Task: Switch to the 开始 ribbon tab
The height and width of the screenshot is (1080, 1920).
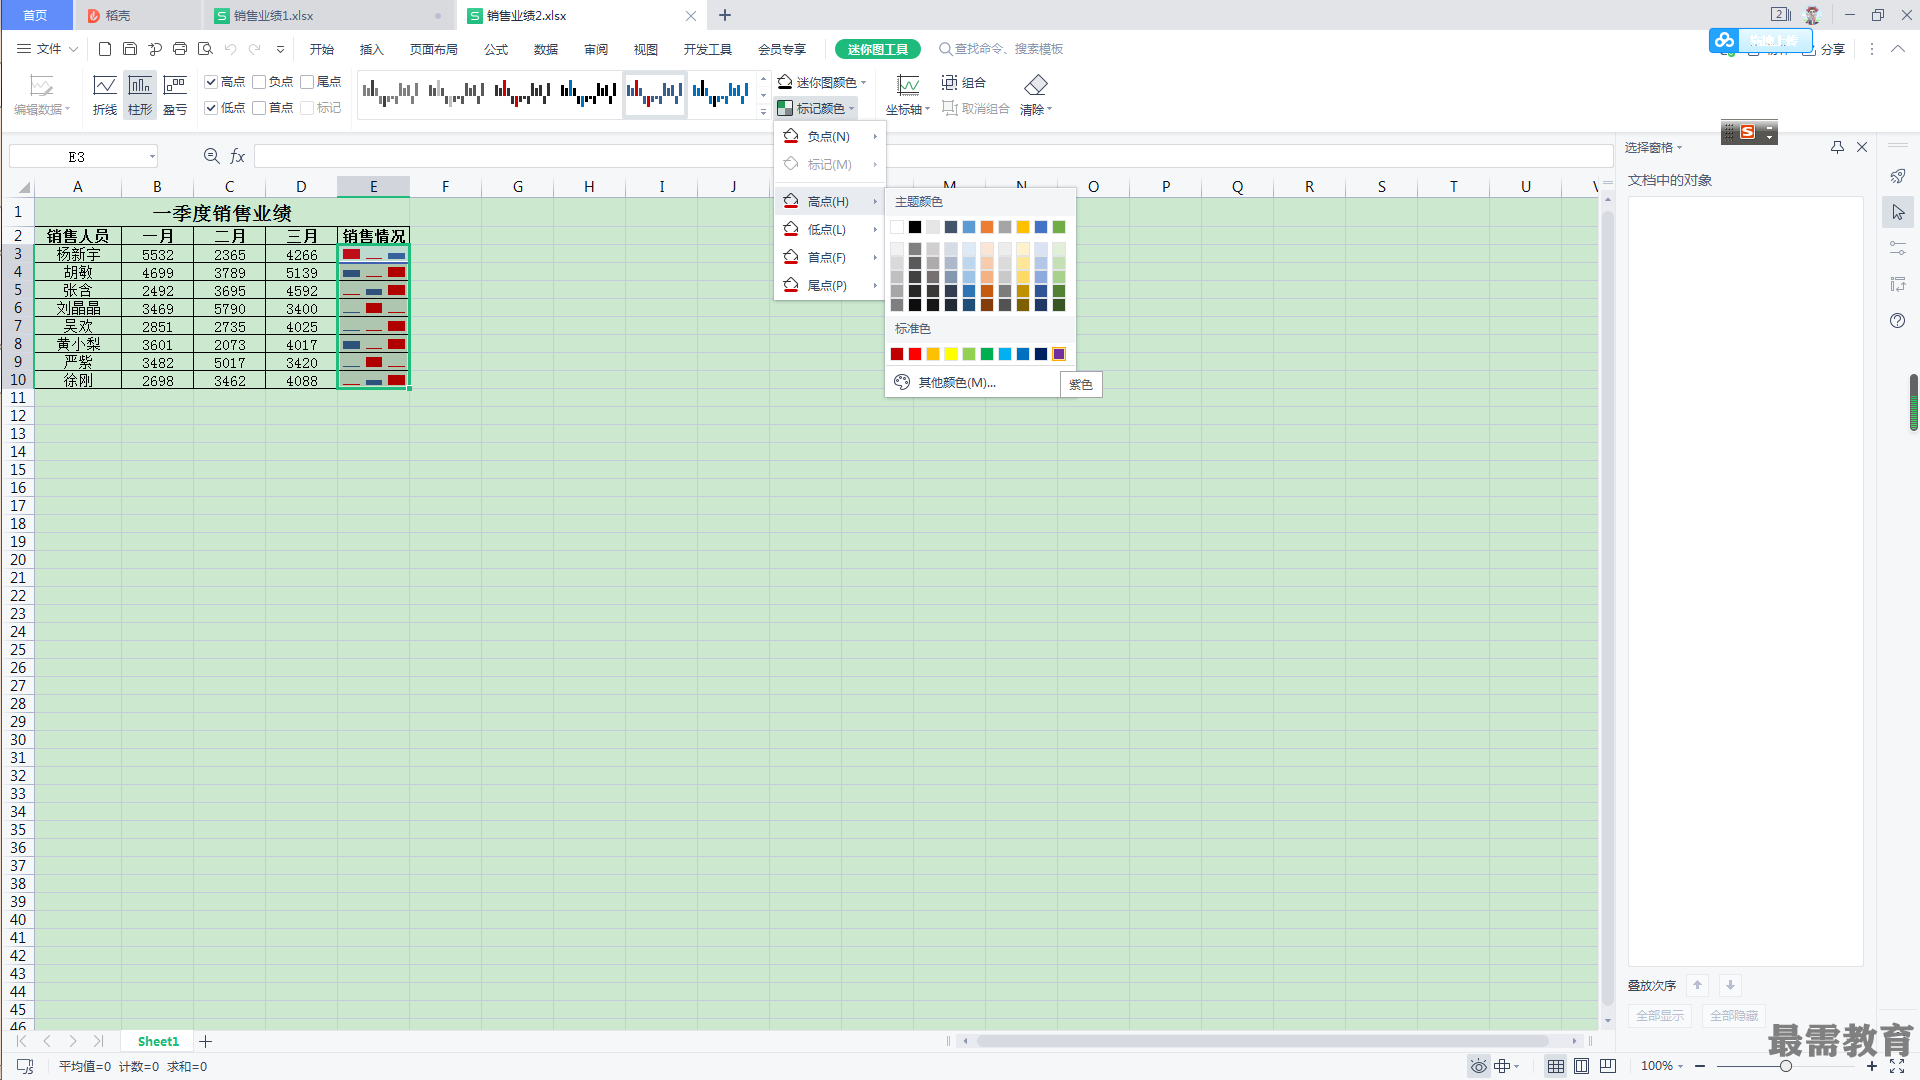Action: click(x=322, y=49)
